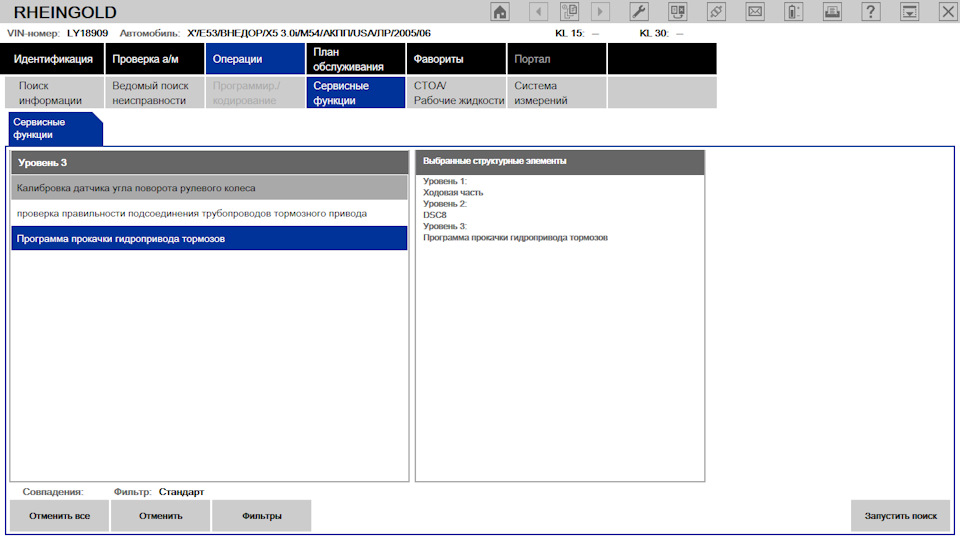This screenshot has width=960, height=538.
Task: Check the battery status icon
Action: coord(793,12)
